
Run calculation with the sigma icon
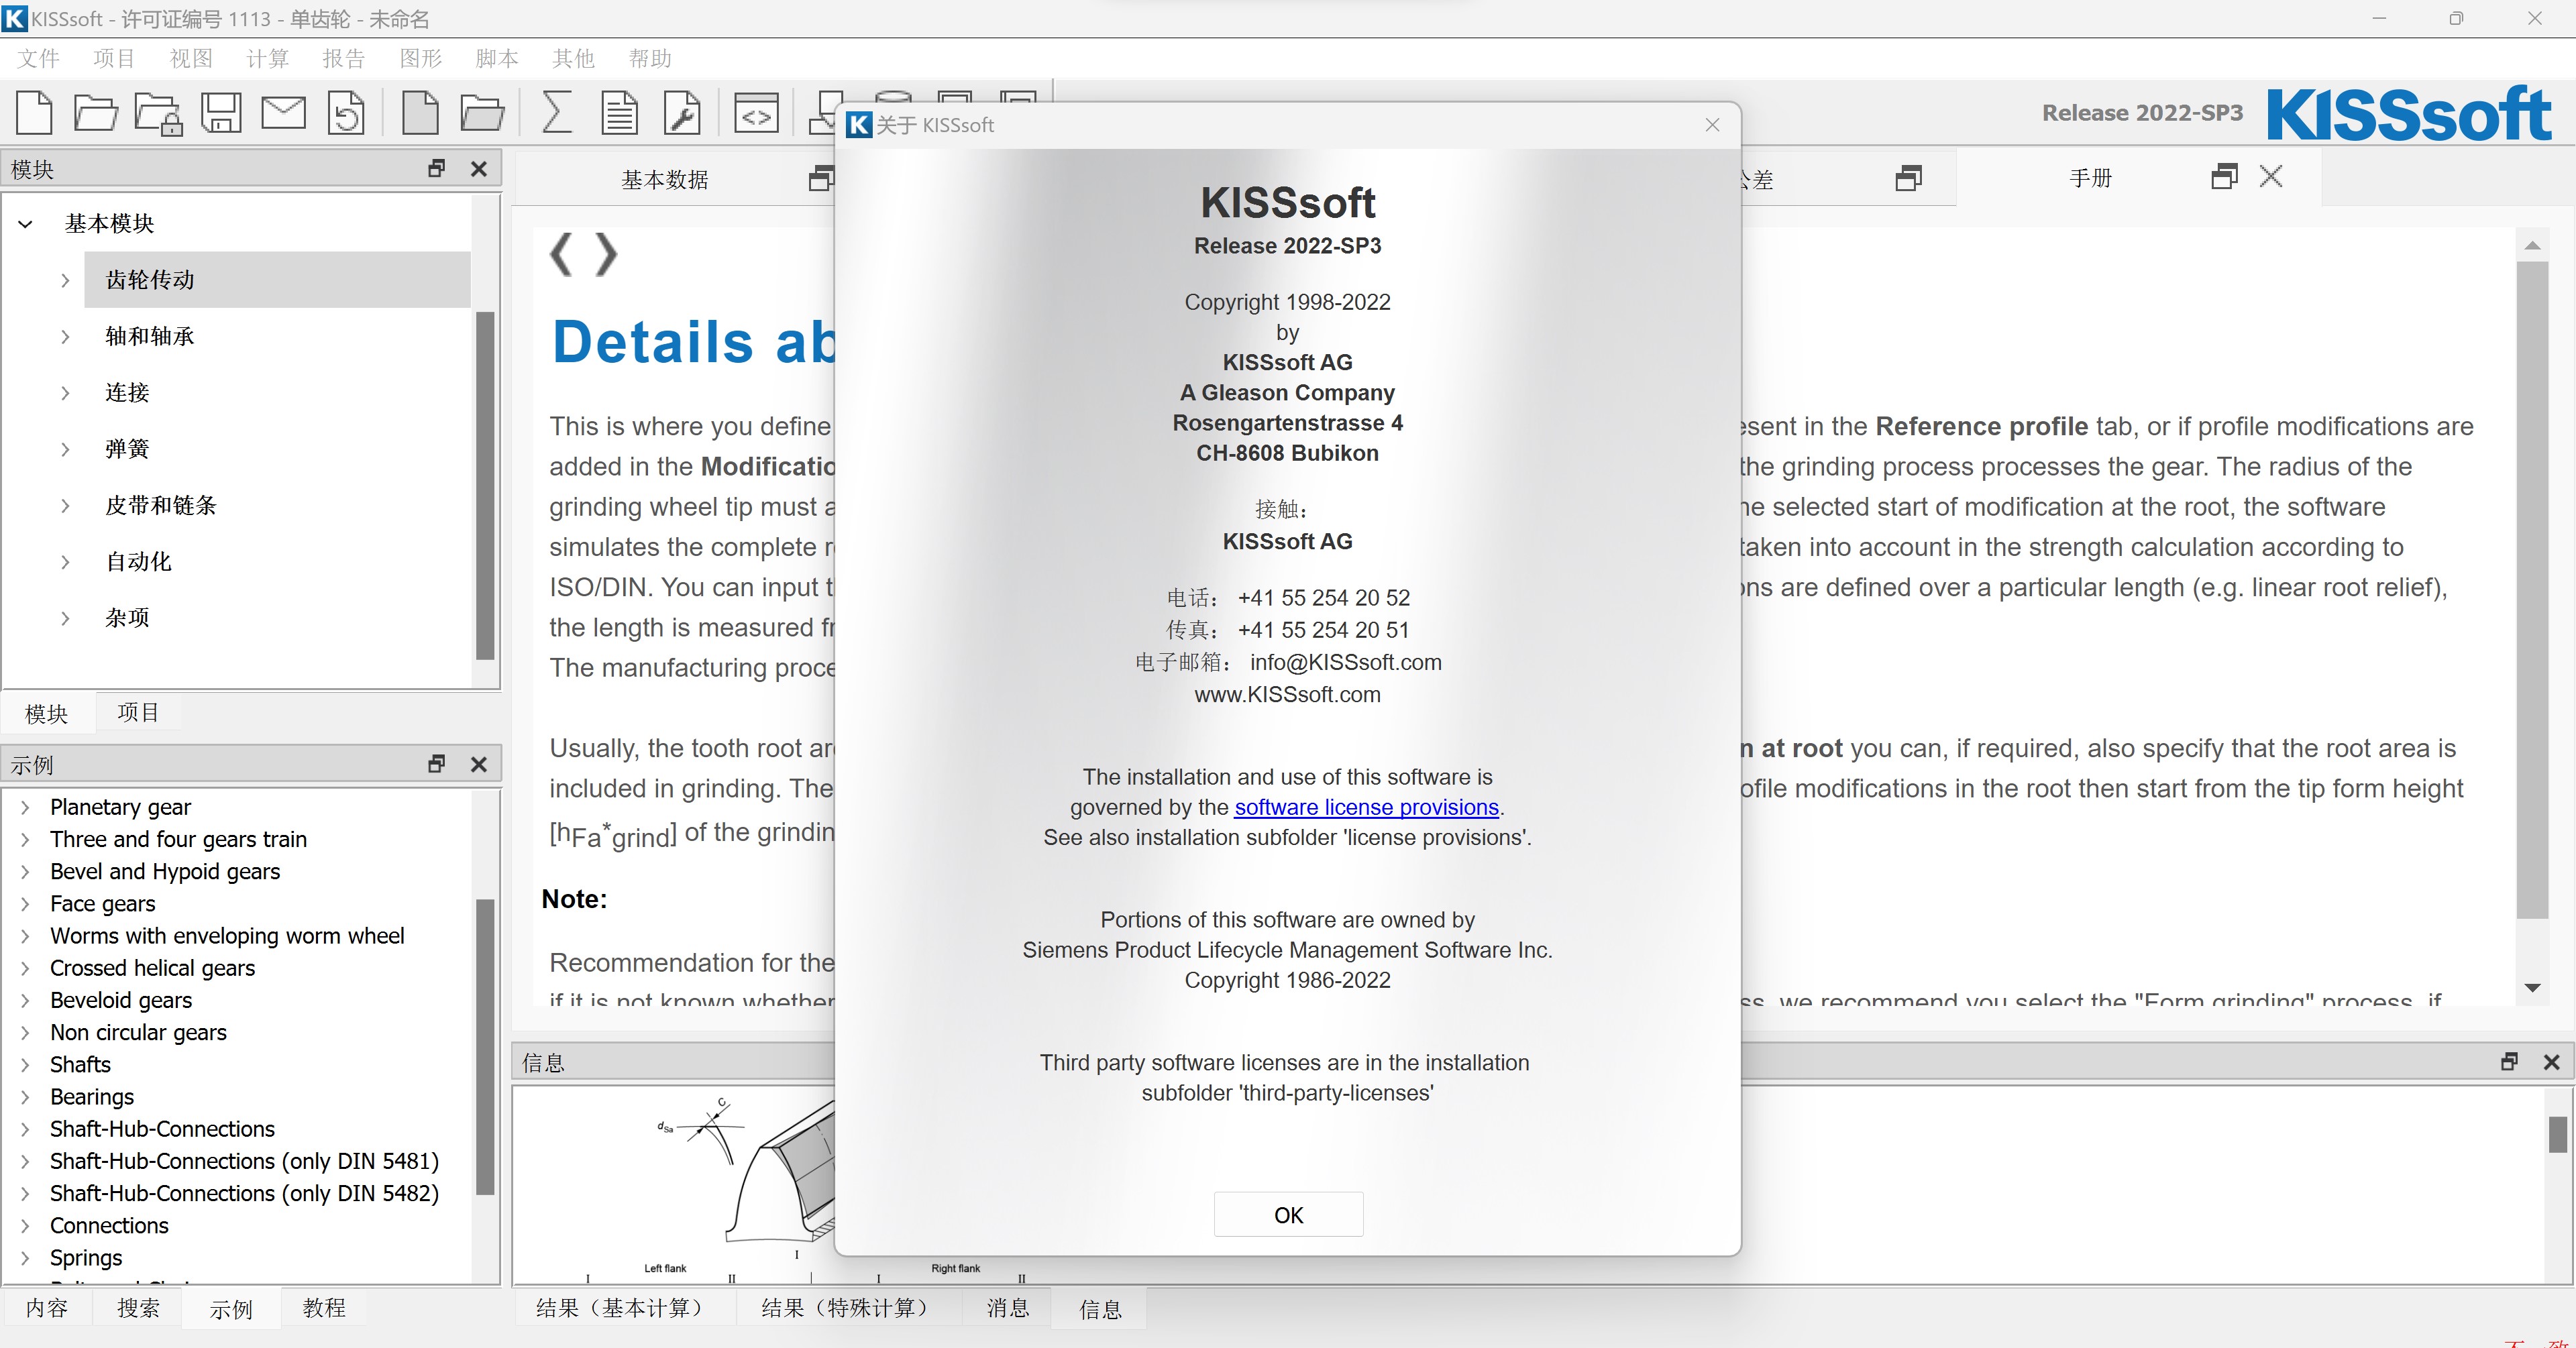click(x=556, y=112)
